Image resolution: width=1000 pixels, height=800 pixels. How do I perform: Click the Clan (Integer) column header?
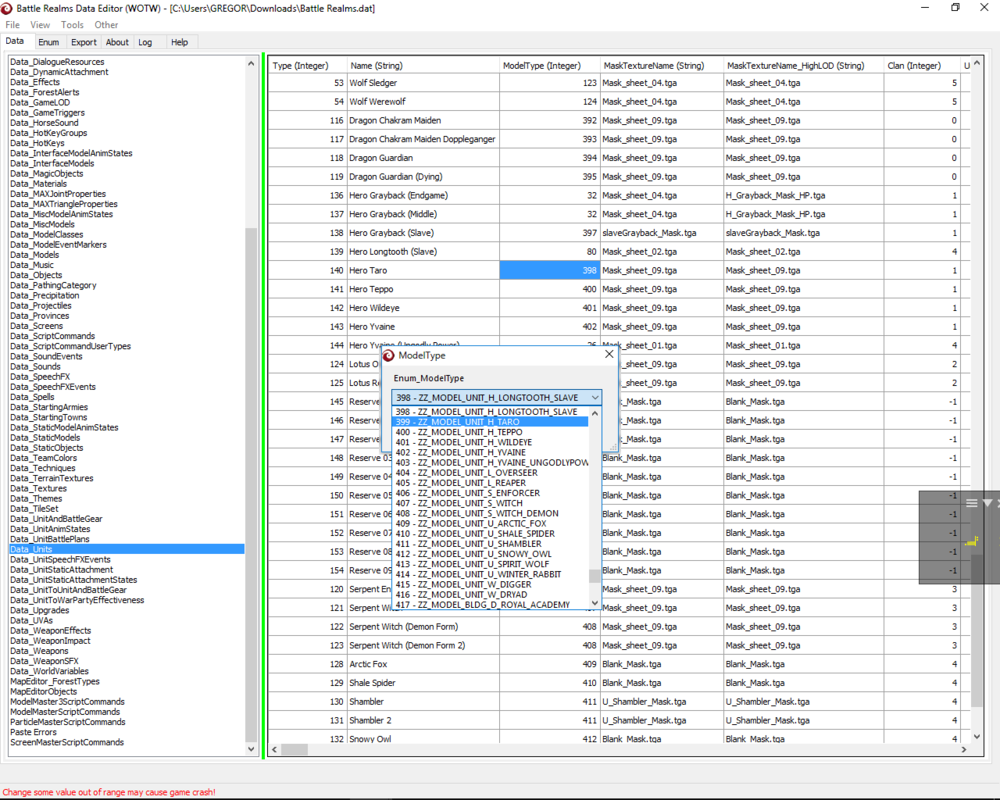(x=921, y=66)
